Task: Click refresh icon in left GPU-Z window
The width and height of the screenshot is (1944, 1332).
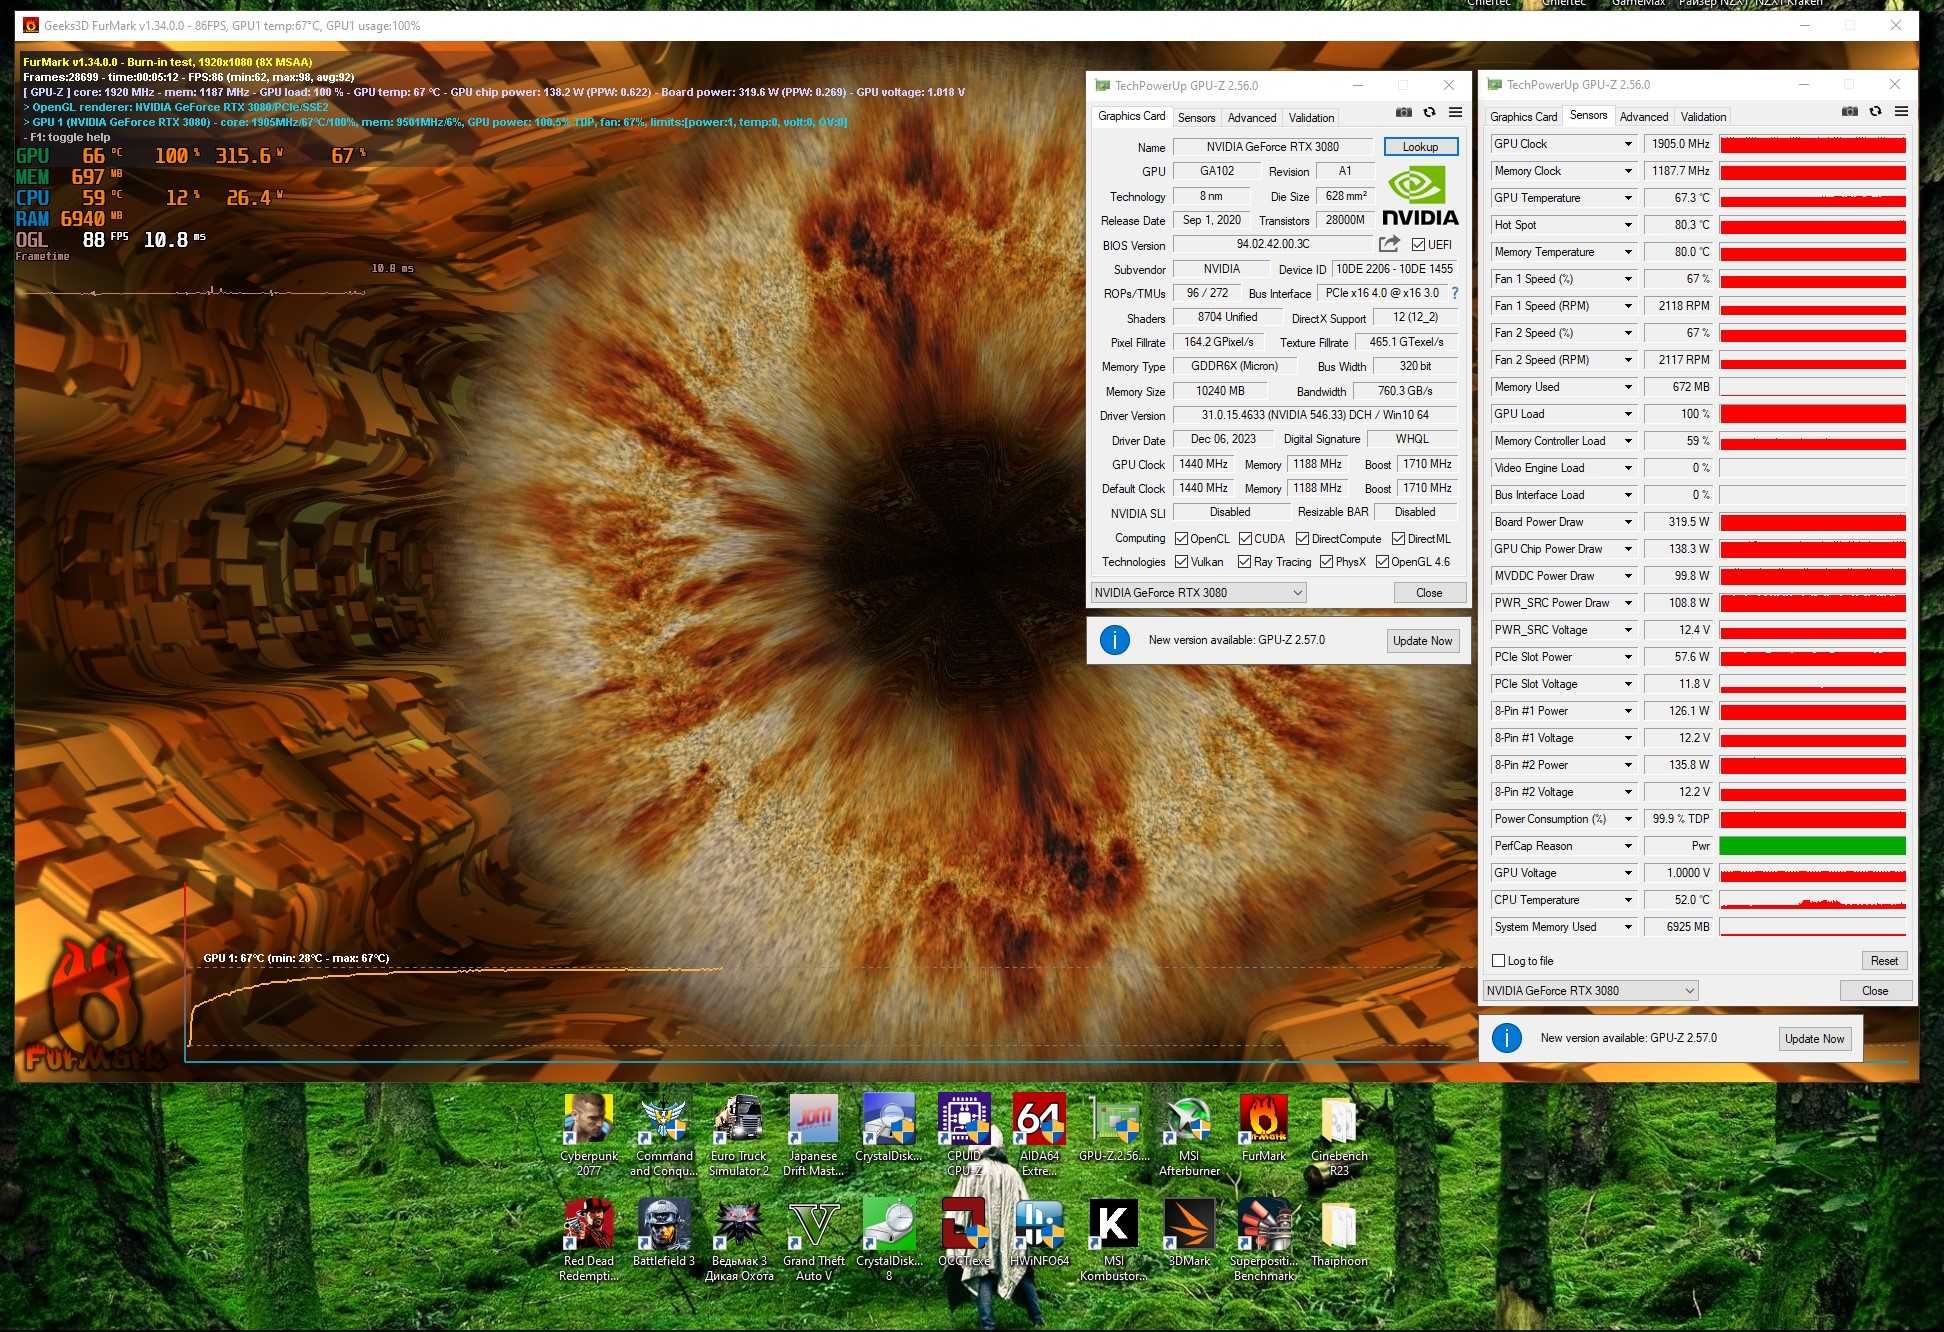Action: [1429, 113]
